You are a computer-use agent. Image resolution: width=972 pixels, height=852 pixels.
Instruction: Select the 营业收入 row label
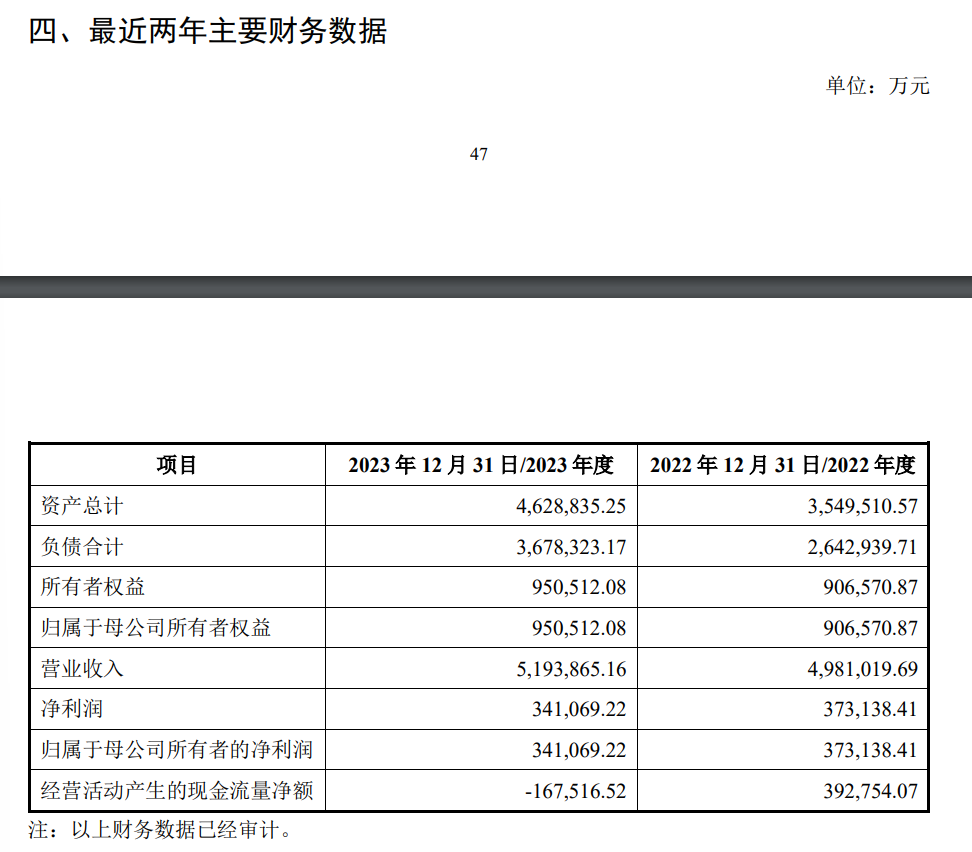click(82, 668)
